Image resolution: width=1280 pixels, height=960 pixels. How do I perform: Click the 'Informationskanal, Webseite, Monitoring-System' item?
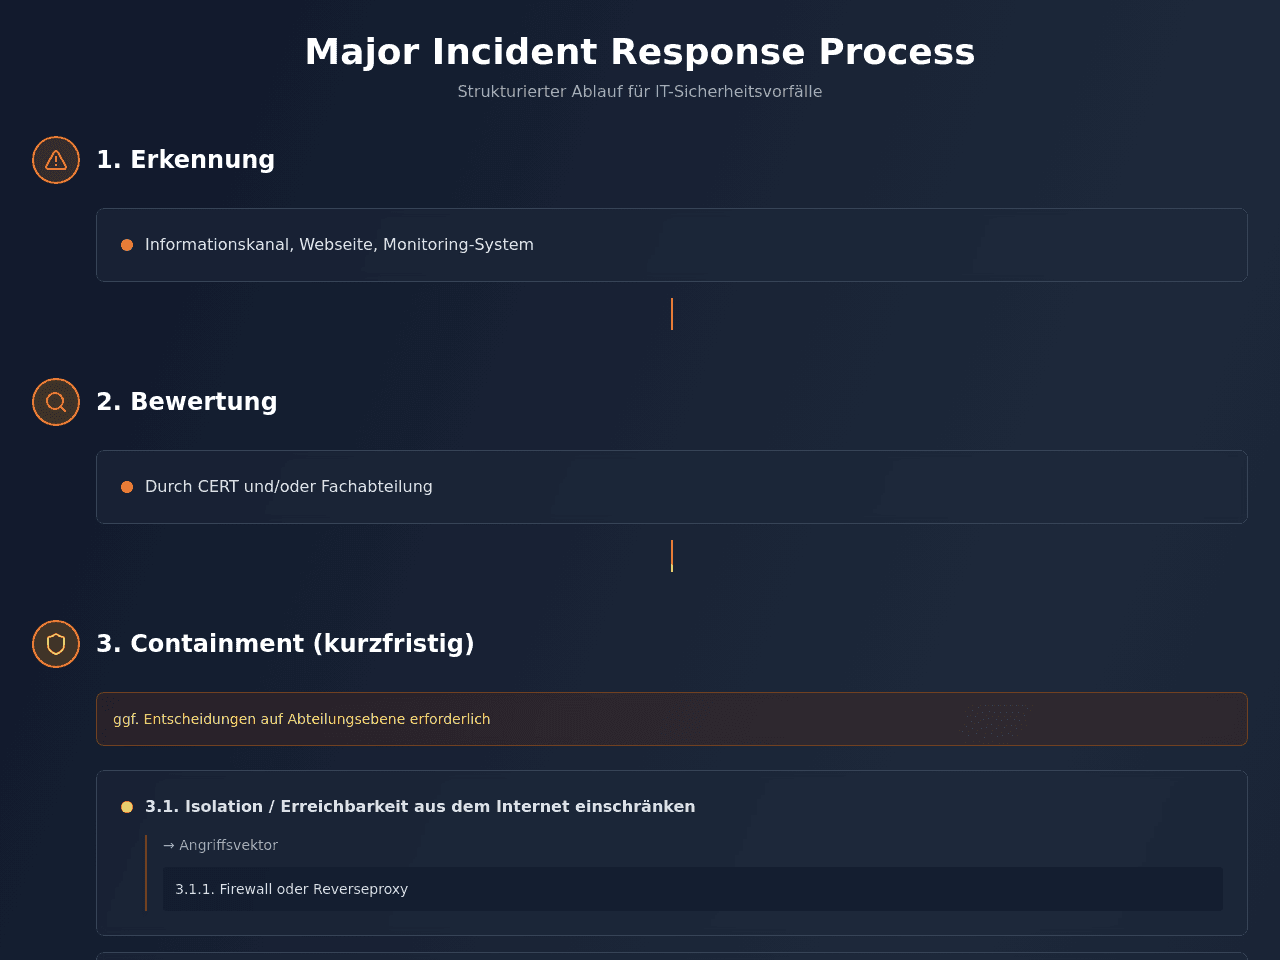(672, 245)
